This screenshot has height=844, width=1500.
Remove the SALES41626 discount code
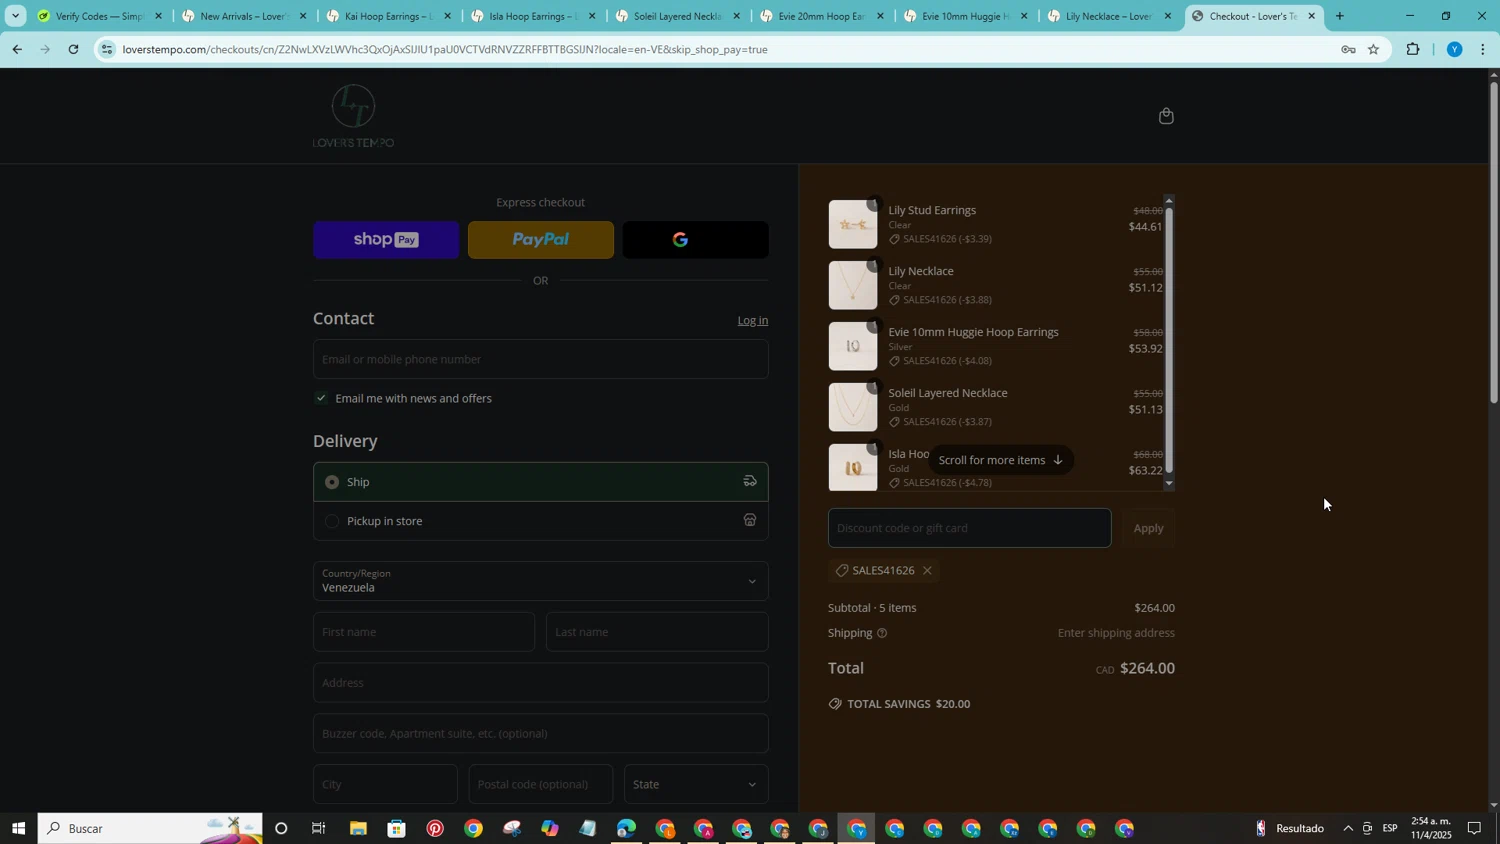tap(927, 571)
